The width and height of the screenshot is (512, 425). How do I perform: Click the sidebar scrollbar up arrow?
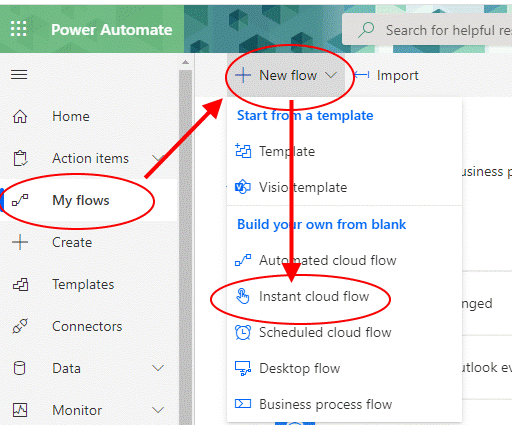point(185,62)
